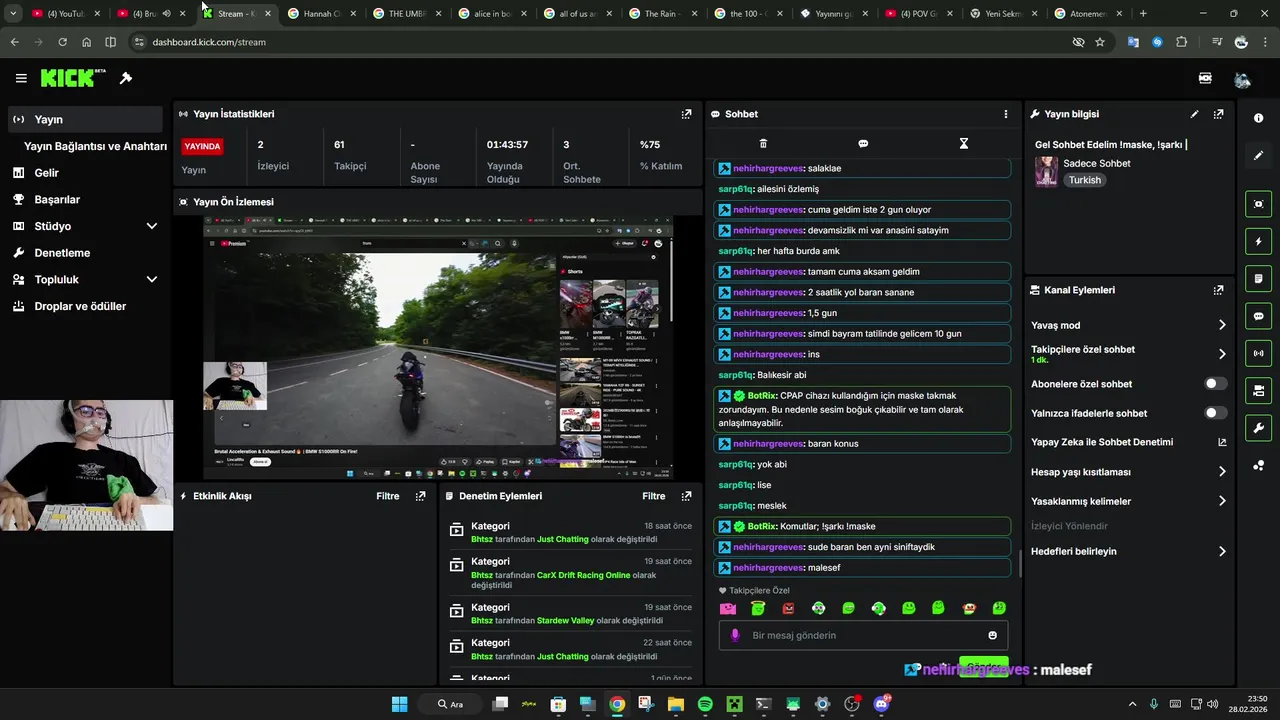Open Yapay Zeka ile Sohbet Denetimi link

tap(1128, 442)
